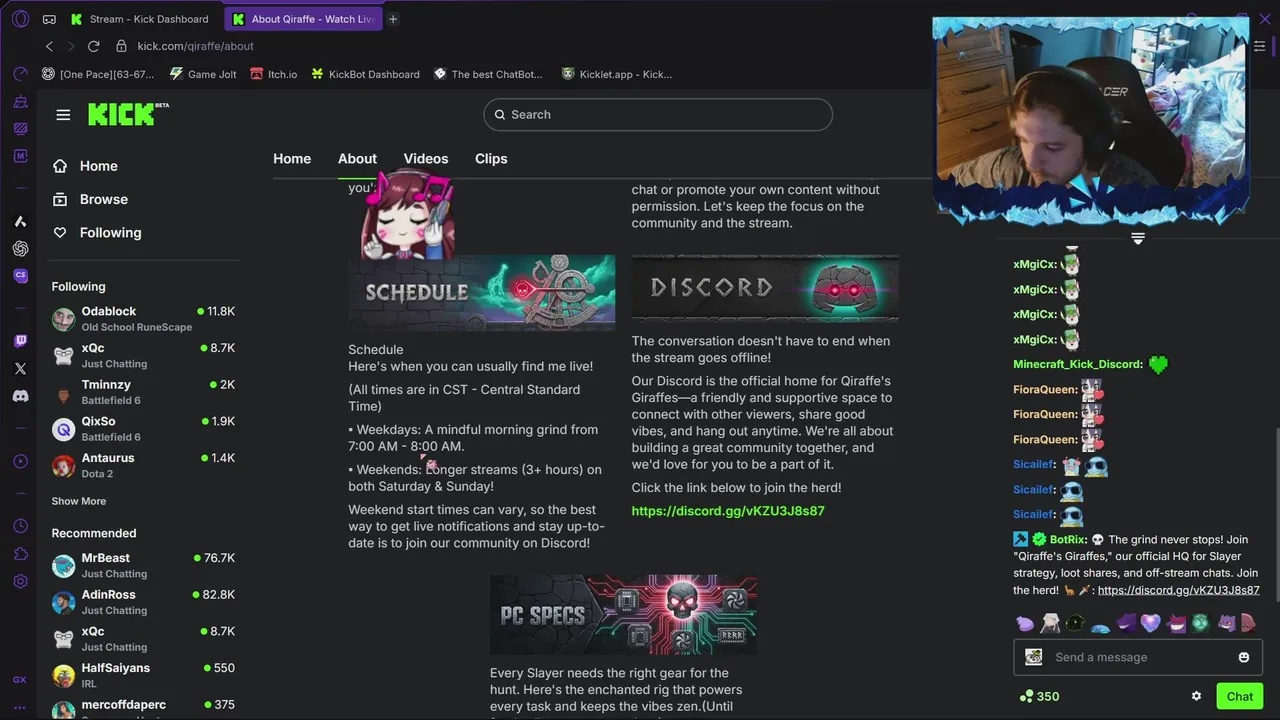Open HalfSaiyans IRL channel
Viewport: 1280px width, 720px height.
[144, 675]
